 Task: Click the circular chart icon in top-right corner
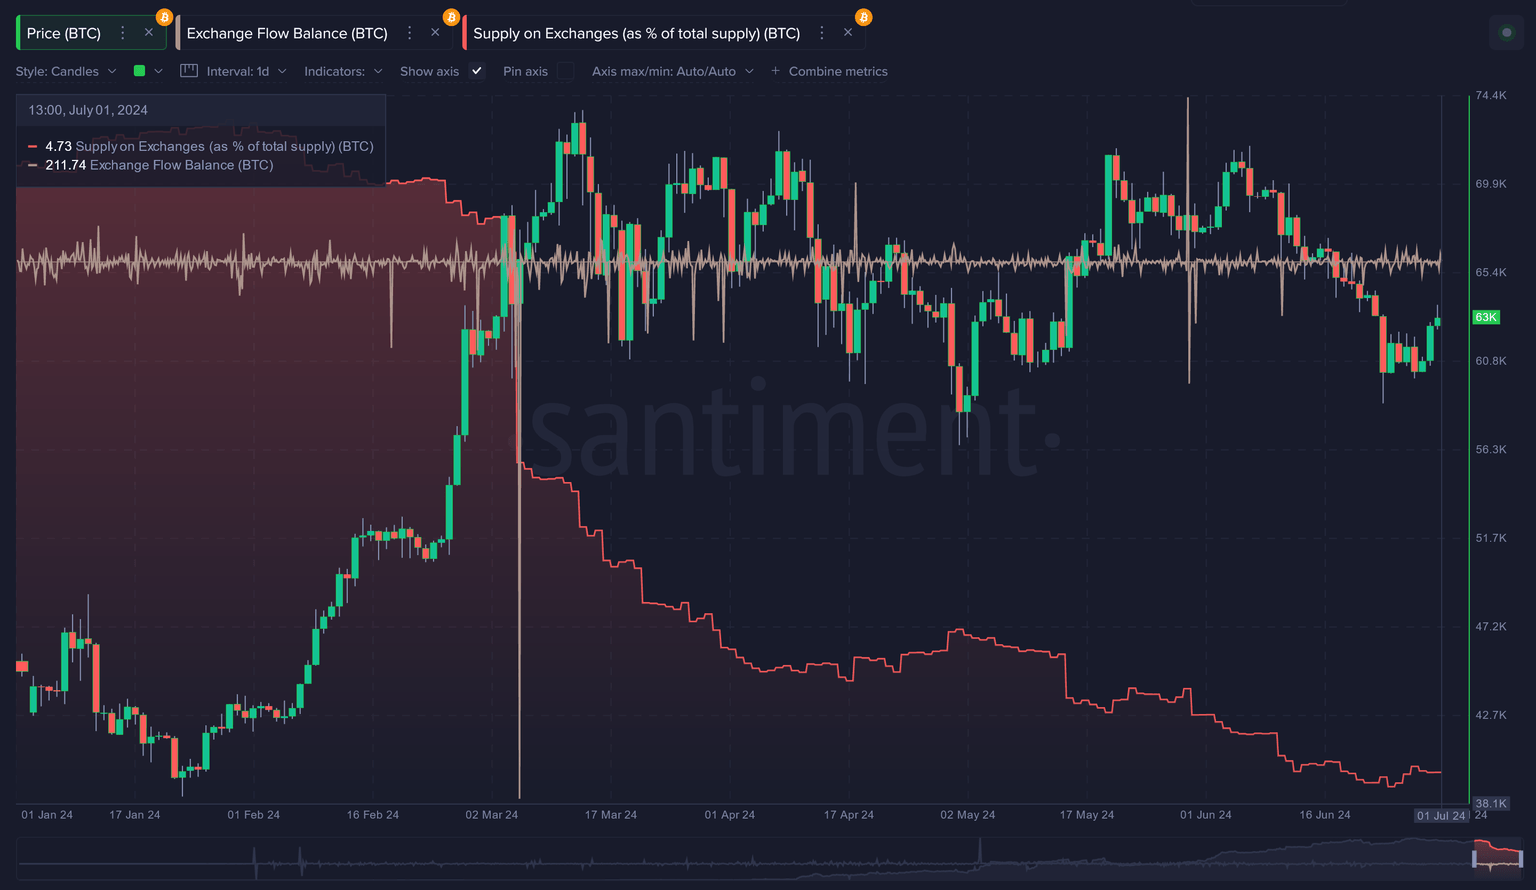pos(1507,32)
